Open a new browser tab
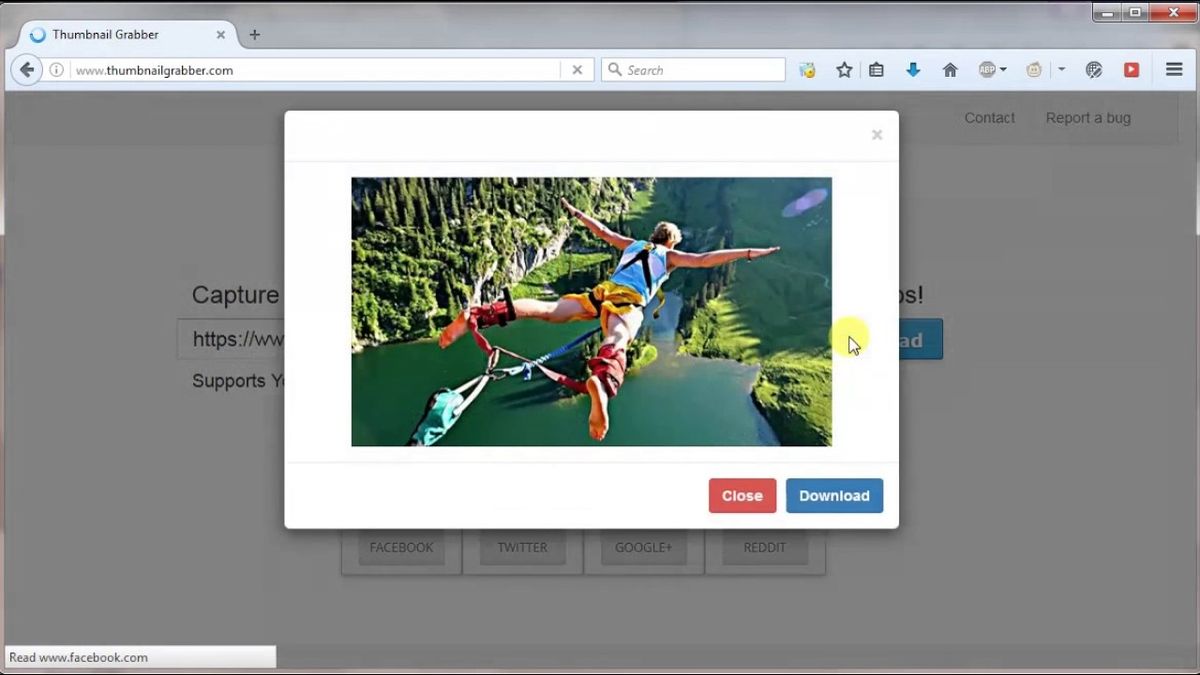 coord(254,33)
